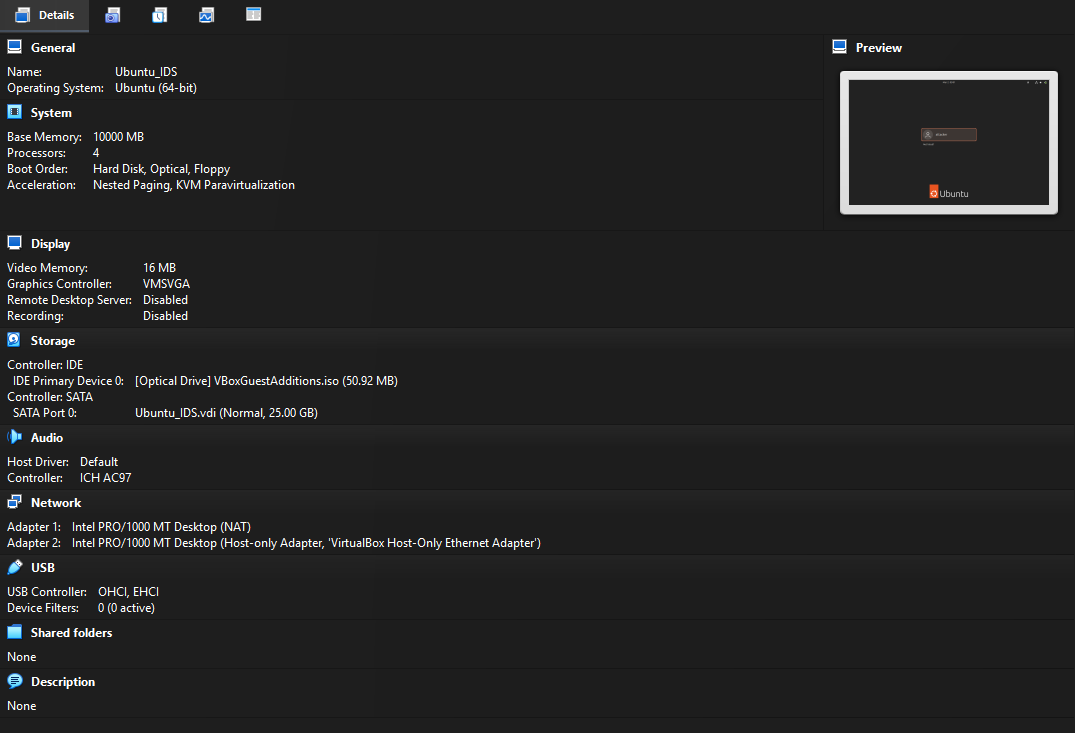The width and height of the screenshot is (1075, 733).
Task: Open Display settings via its heading
Action: tap(50, 243)
